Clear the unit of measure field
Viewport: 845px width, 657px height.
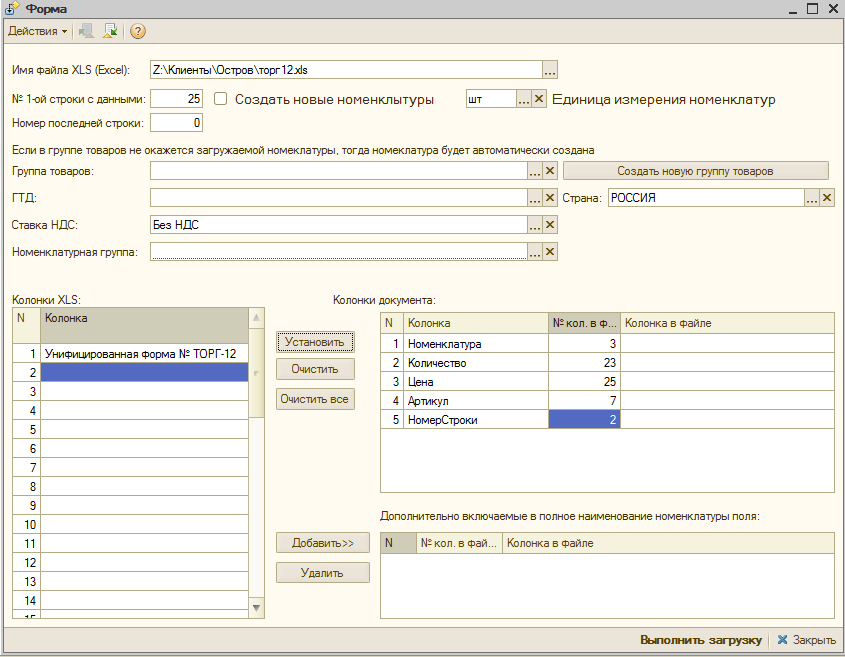[x=539, y=99]
